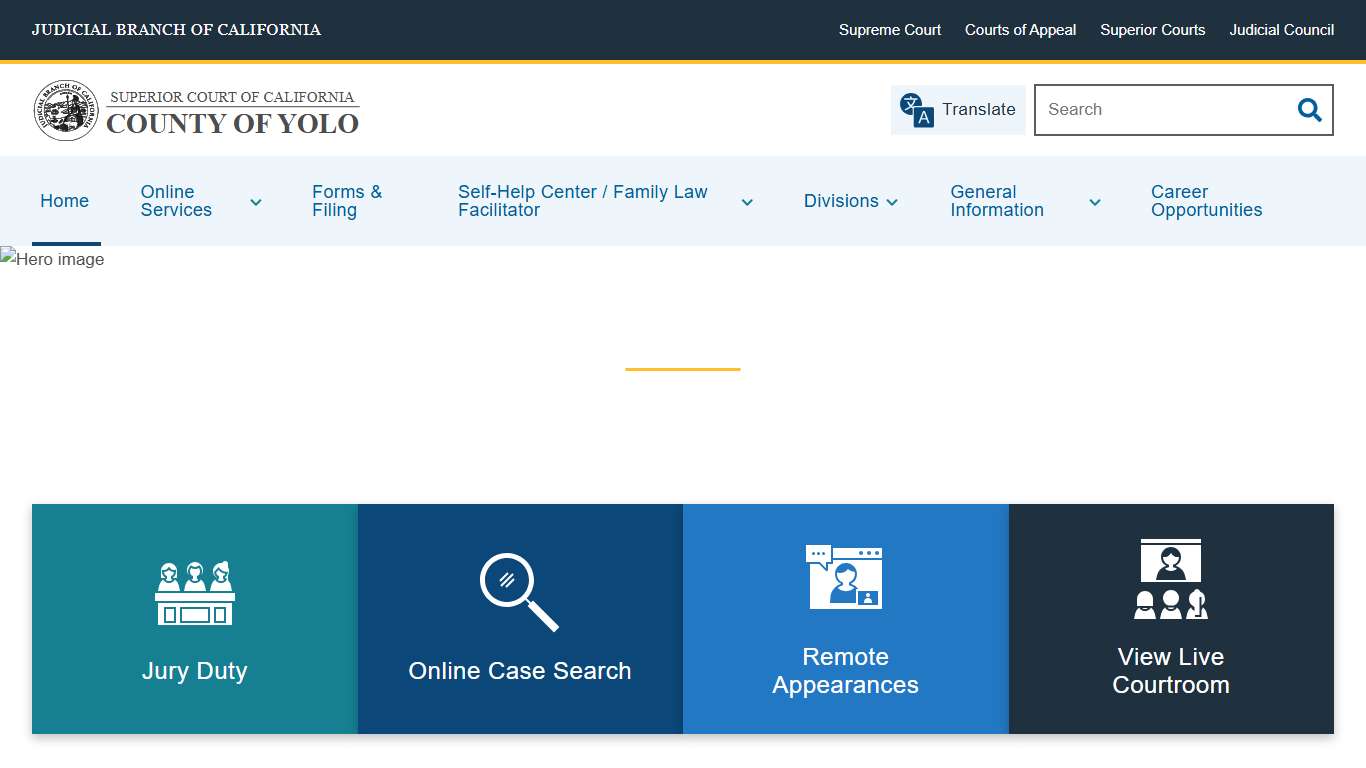Open Forms & Filing menu item

click(x=347, y=201)
